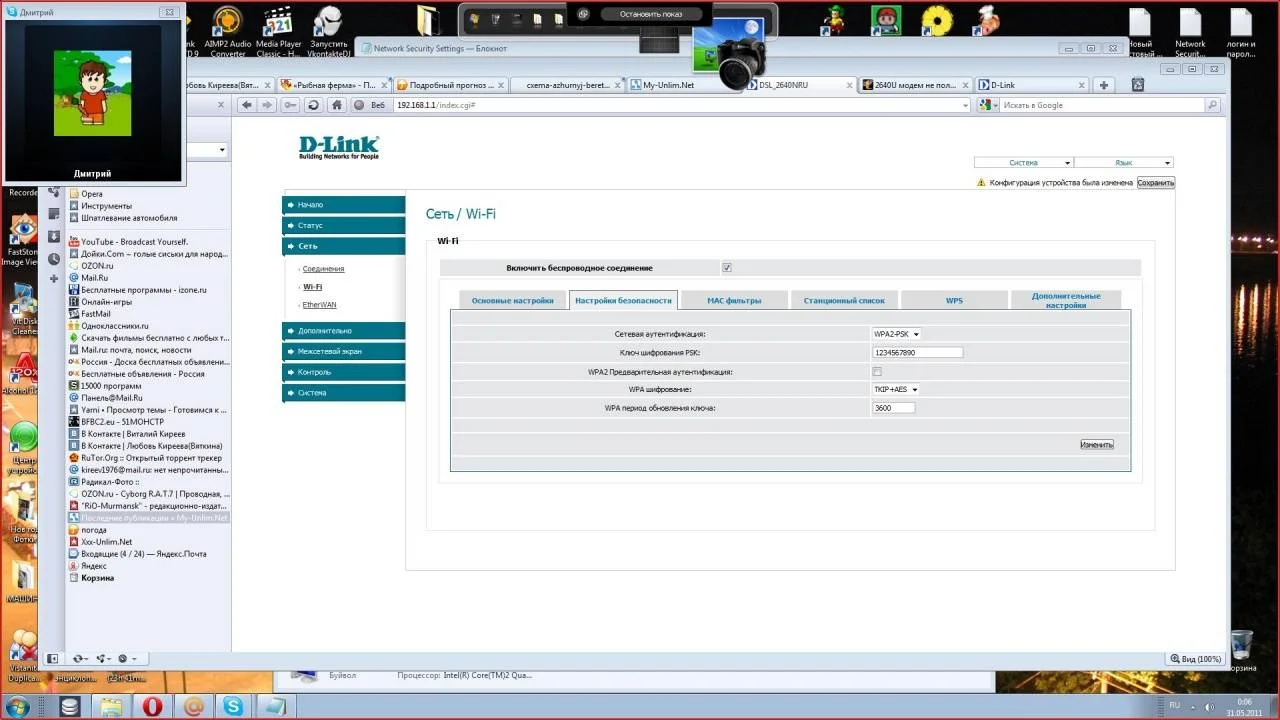Viewport: 1280px width, 720px height.
Task: Click the WPA период обновления ключа field
Action: [x=894, y=408]
